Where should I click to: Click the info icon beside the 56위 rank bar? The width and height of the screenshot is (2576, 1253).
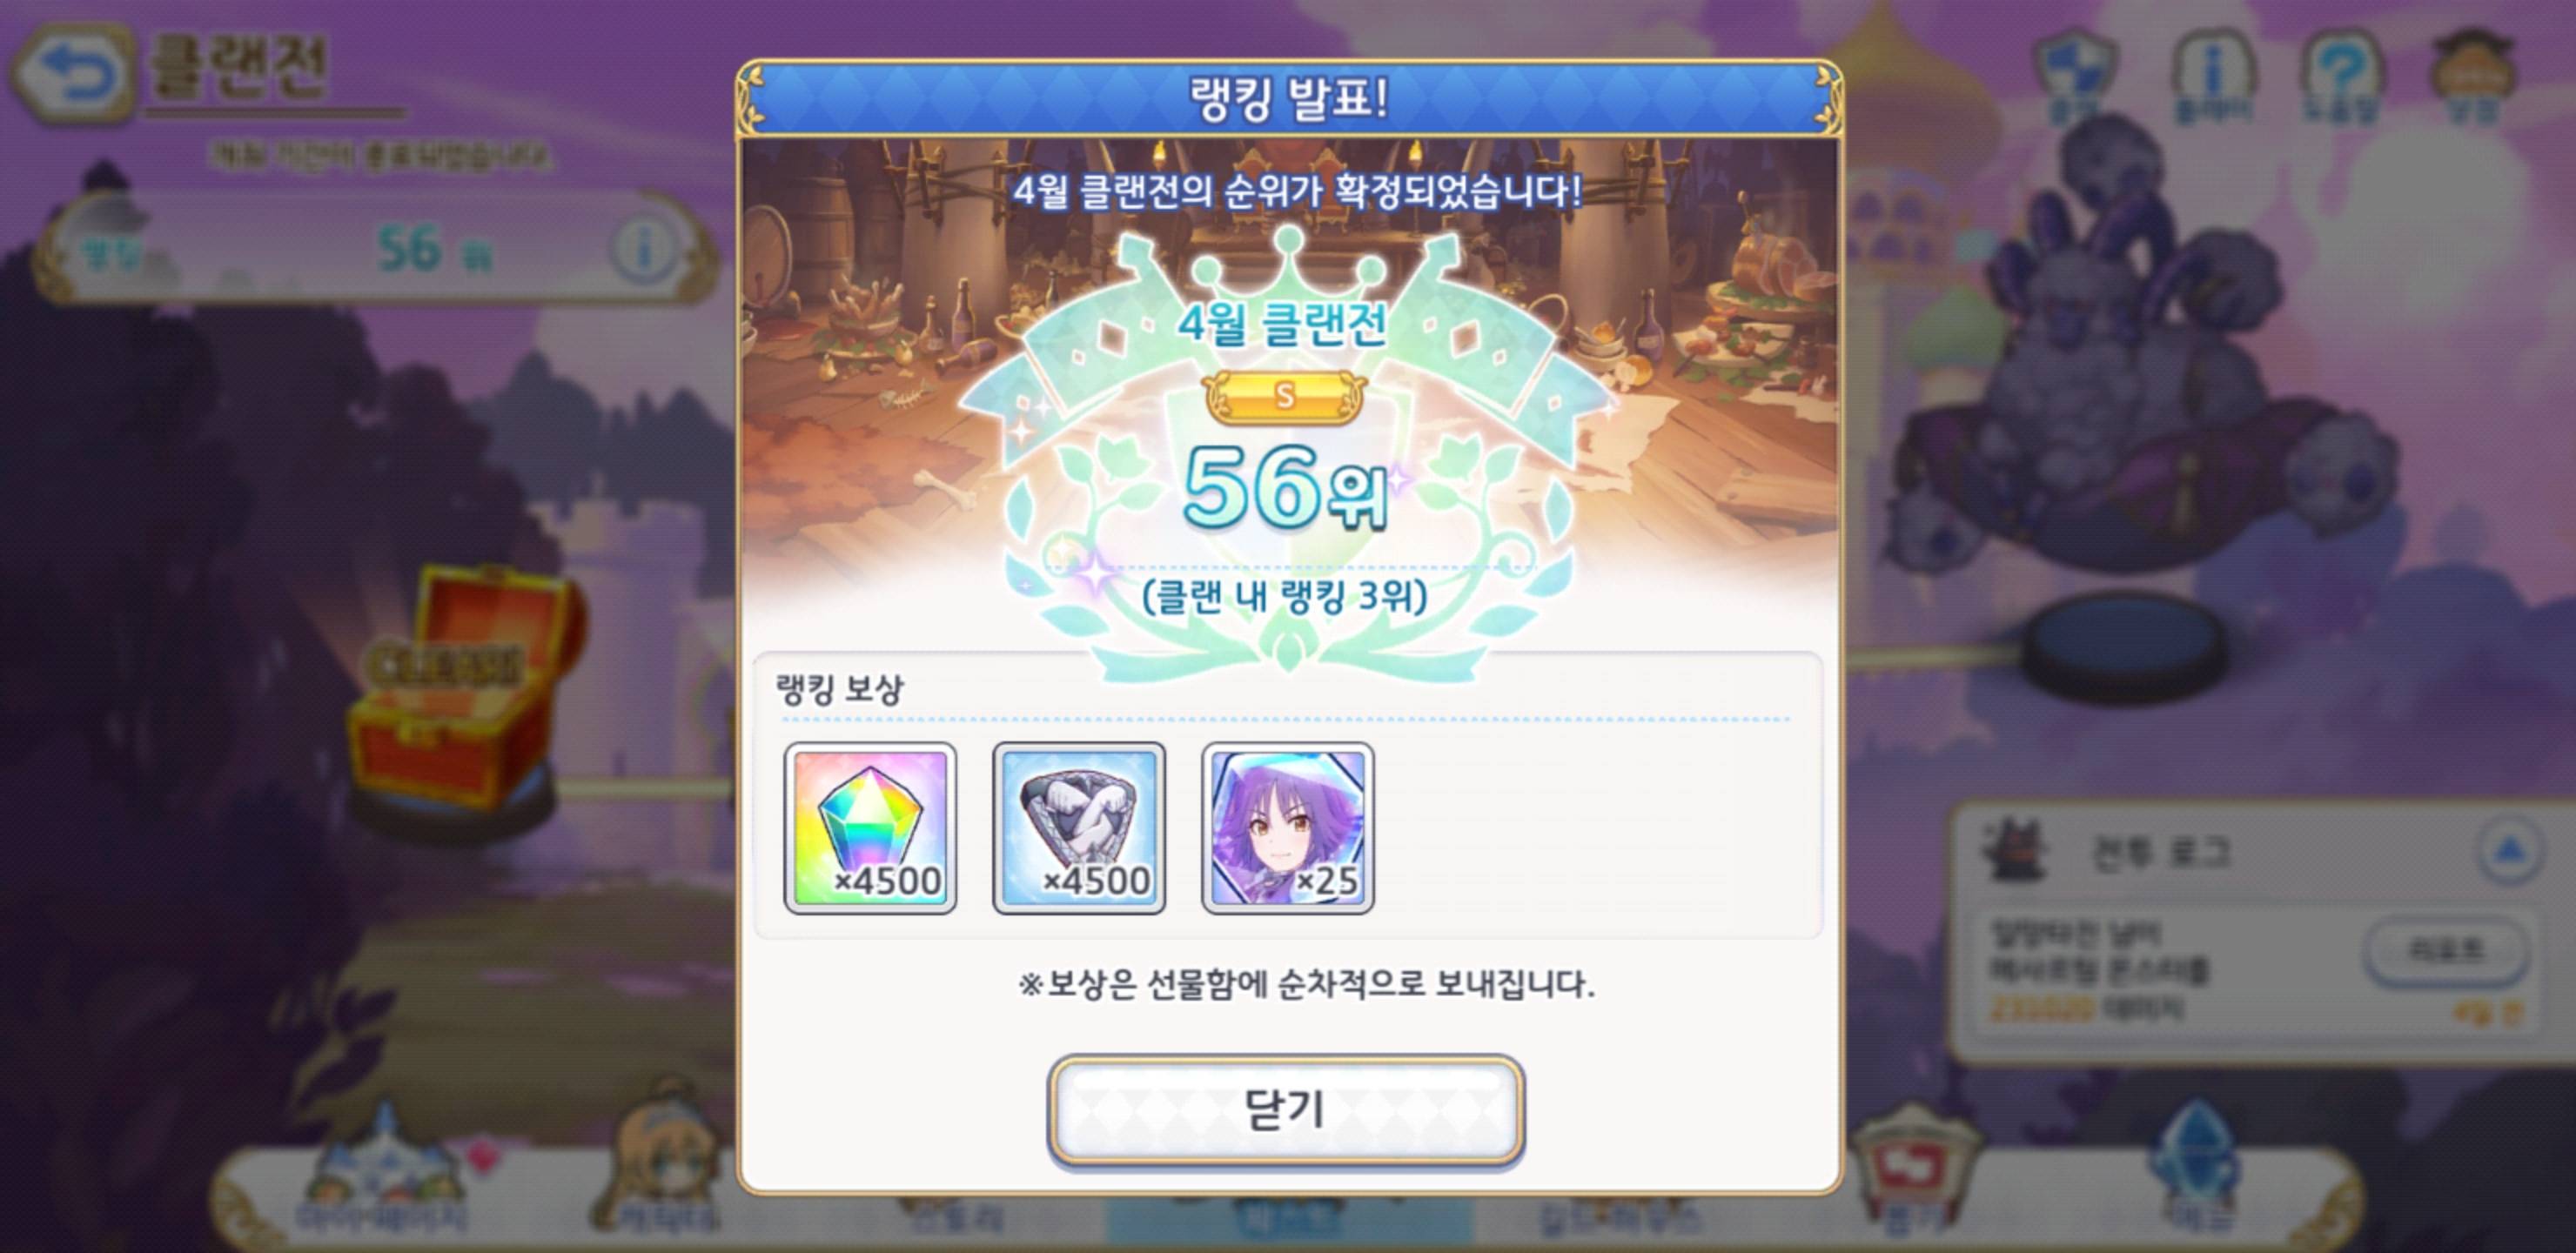[645, 248]
